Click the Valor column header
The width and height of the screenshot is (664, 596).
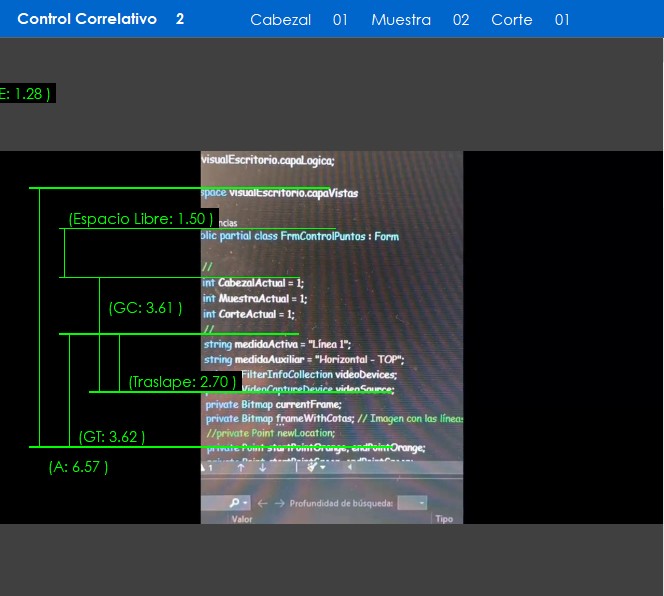(242, 519)
